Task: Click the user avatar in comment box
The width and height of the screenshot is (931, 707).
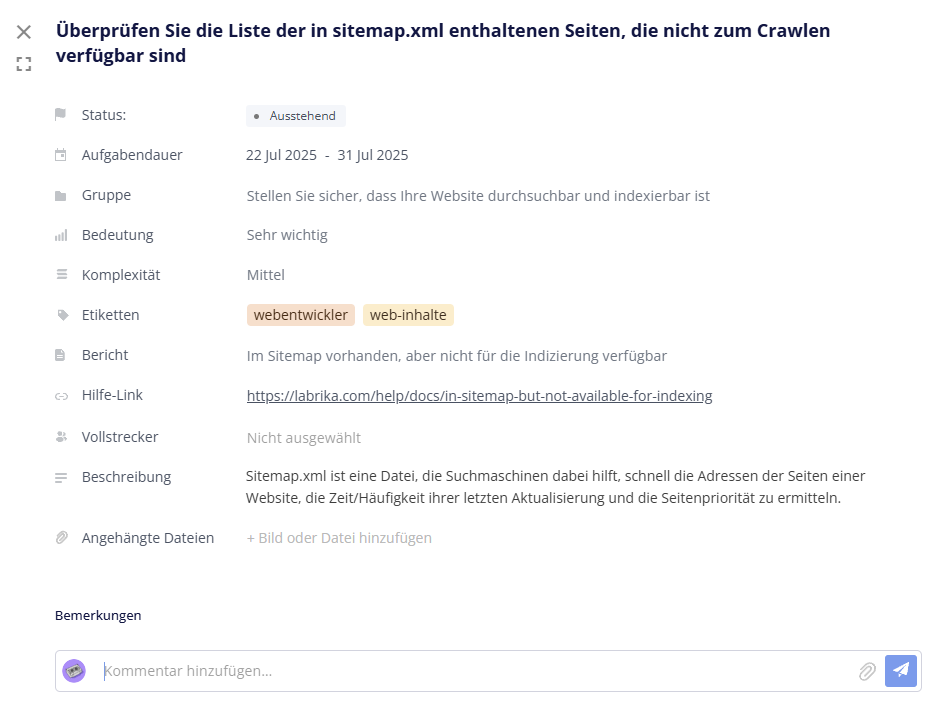Action: (x=74, y=671)
